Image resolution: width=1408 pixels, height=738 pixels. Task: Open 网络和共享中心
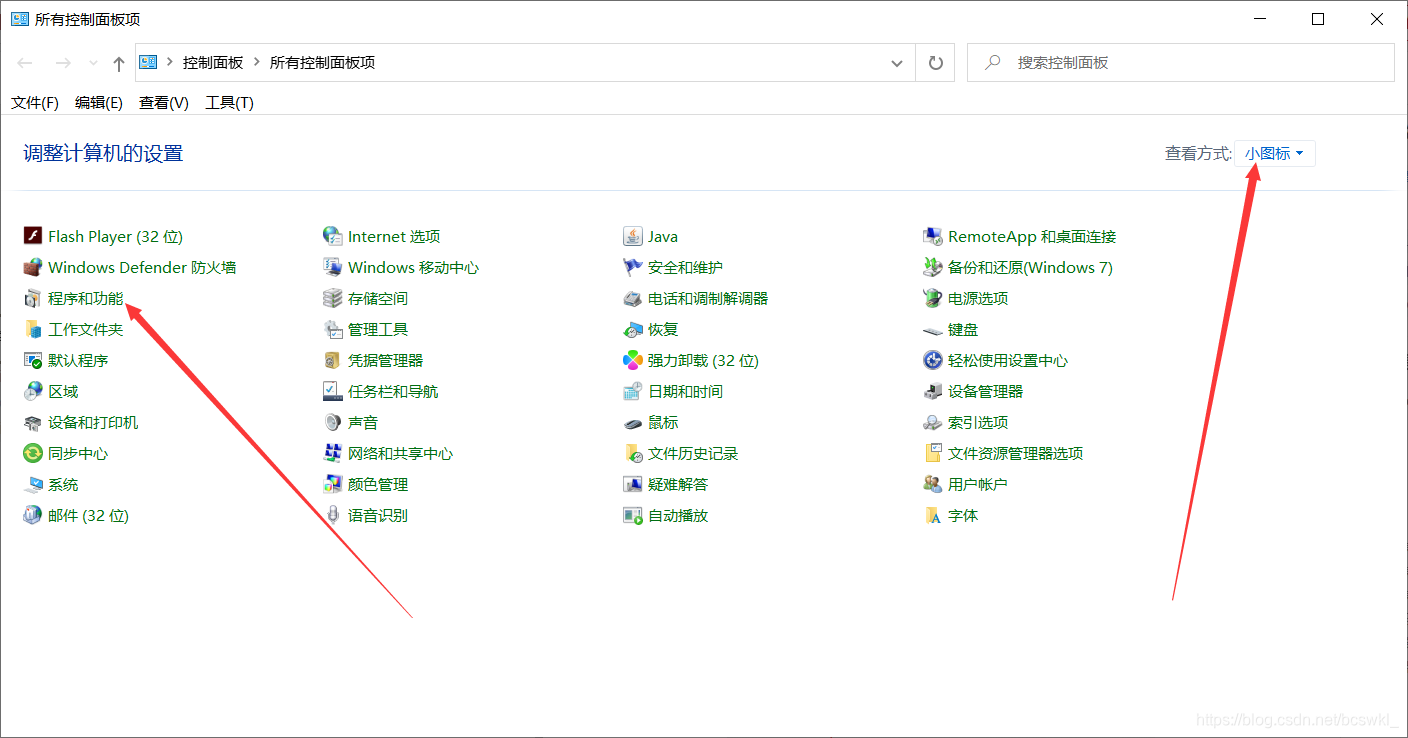400,453
